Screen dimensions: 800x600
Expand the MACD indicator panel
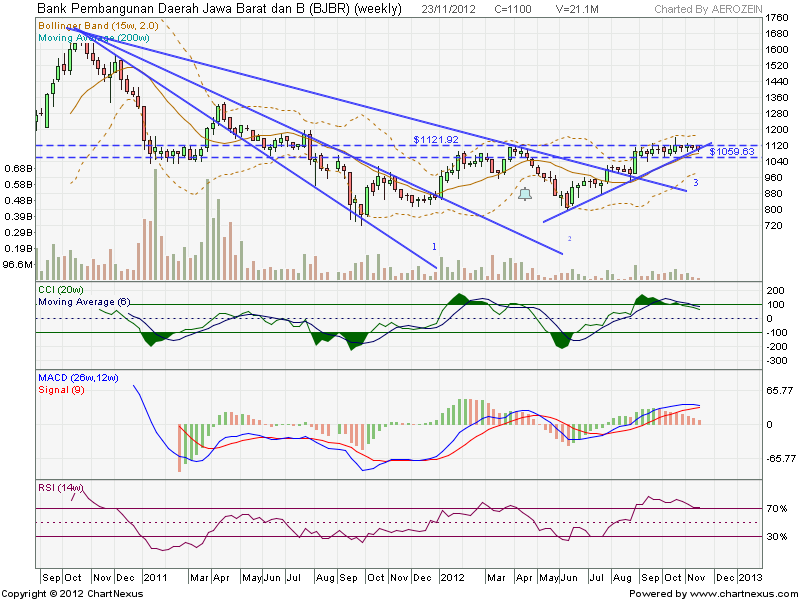(400, 425)
